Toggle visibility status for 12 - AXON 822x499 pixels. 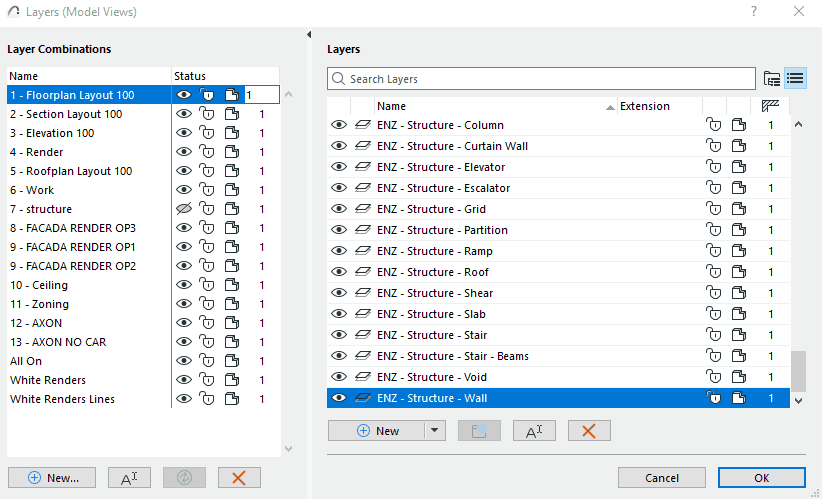point(183,322)
